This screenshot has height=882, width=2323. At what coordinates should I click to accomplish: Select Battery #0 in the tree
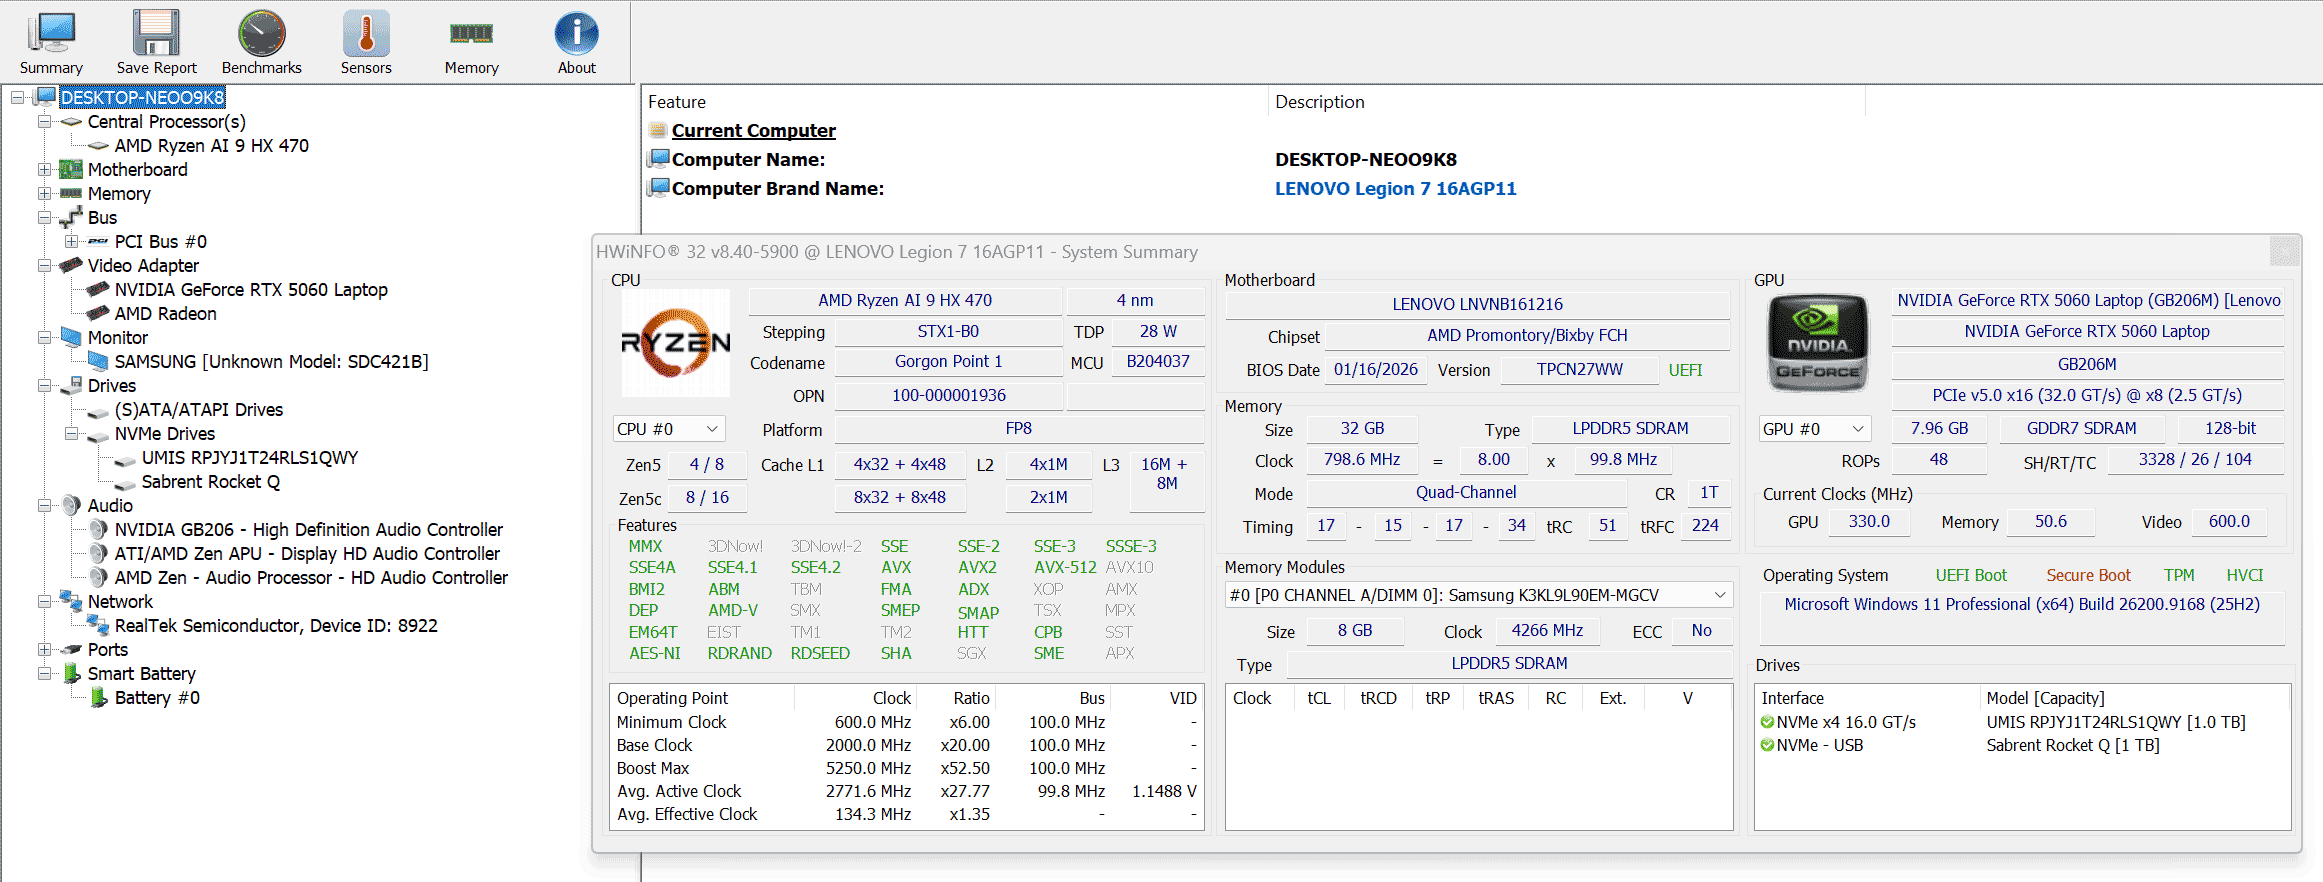click(x=157, y=698)
